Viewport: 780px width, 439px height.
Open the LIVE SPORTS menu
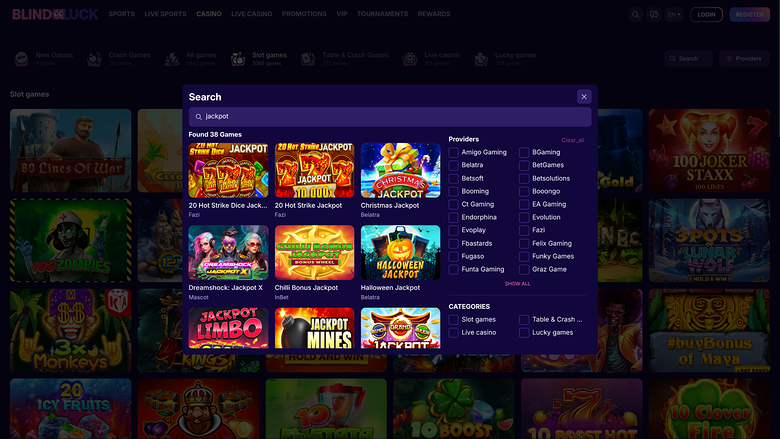[x=165, y=14]
